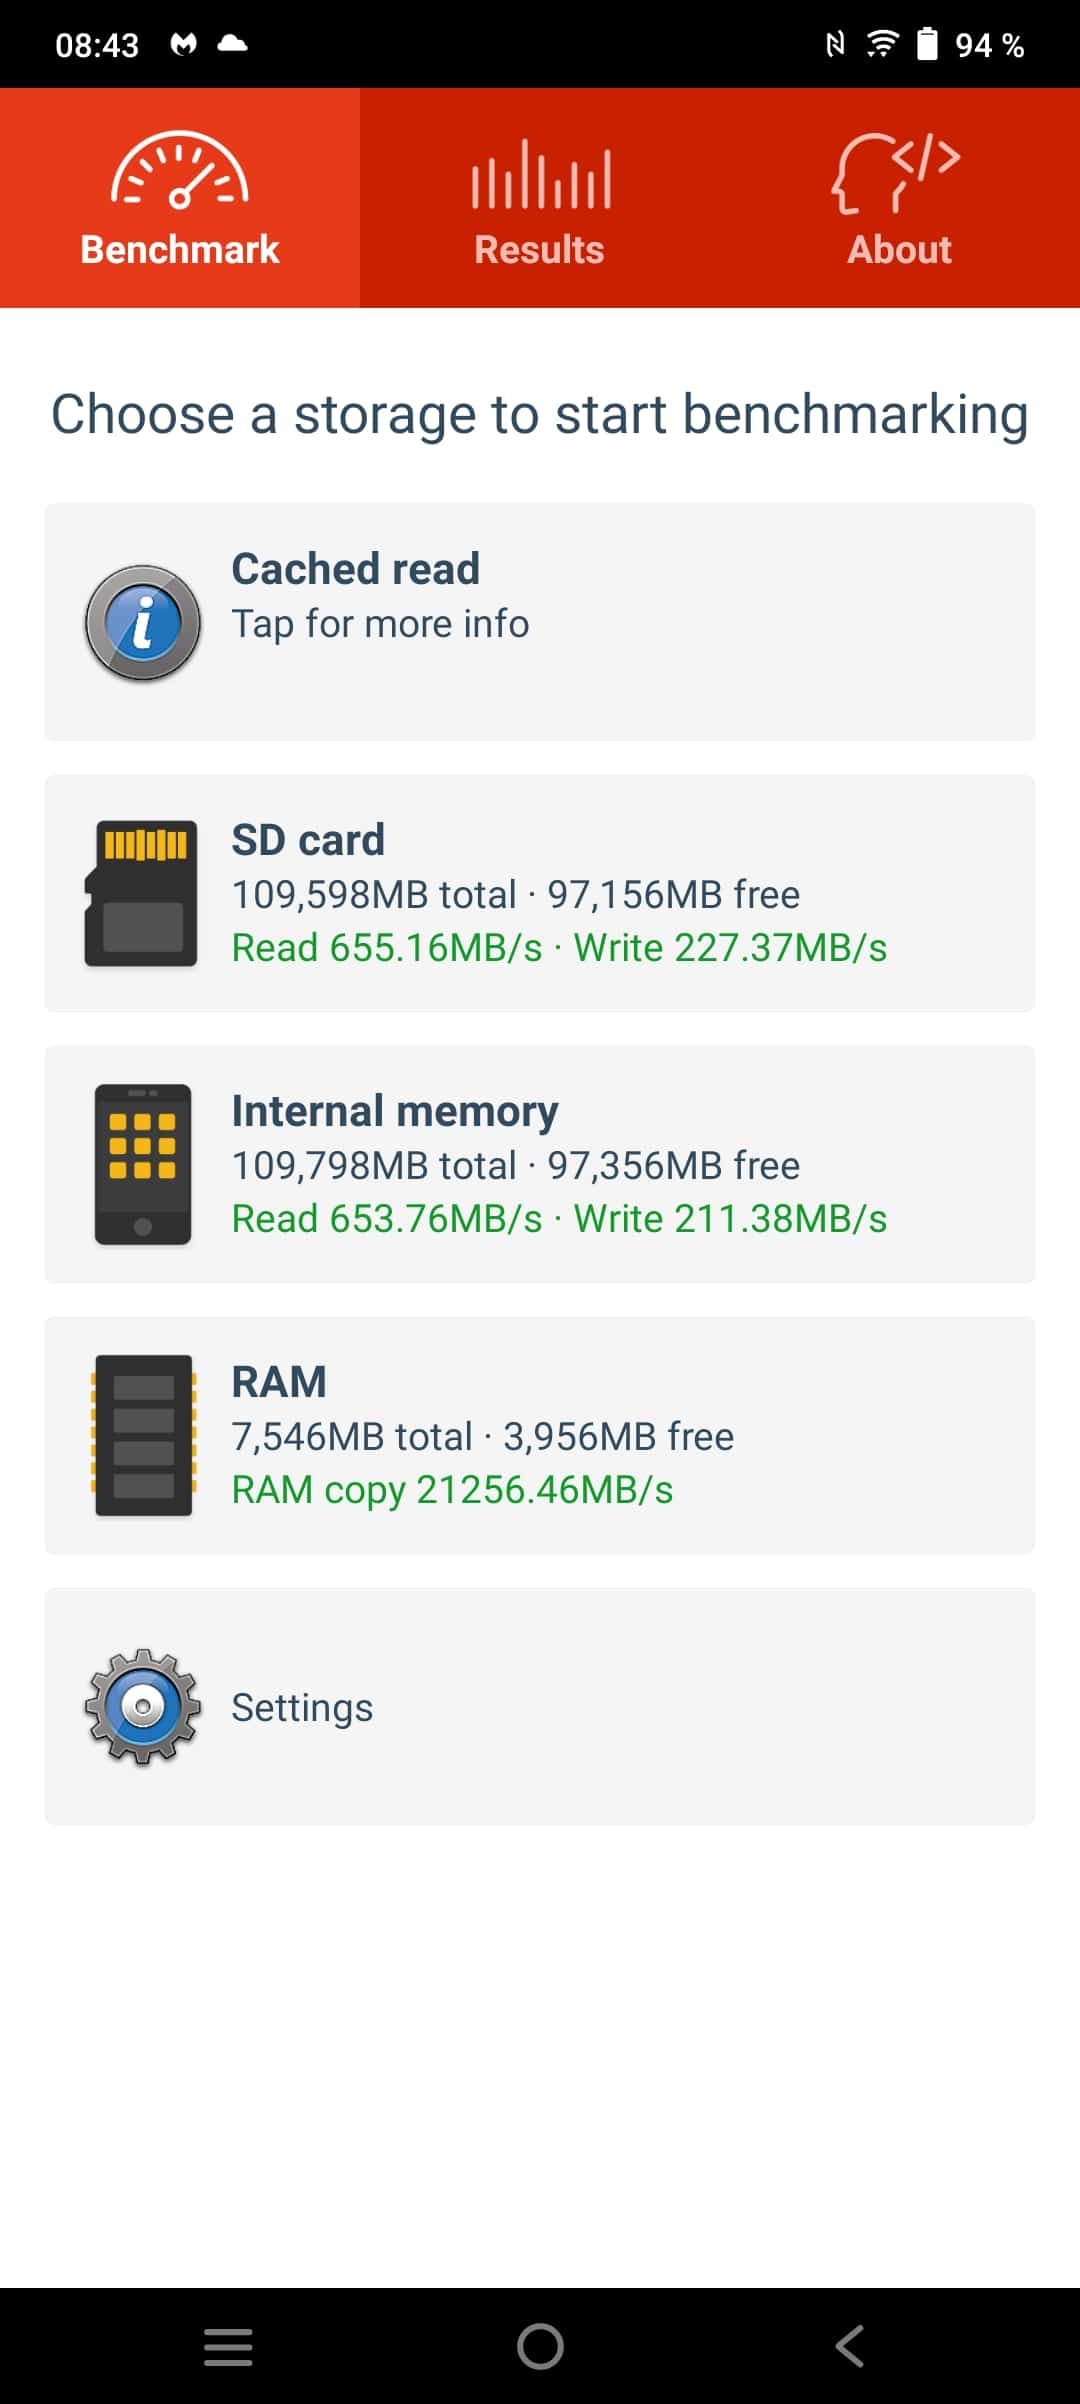This screenshot has height=2404, width=1080.
Task: Tap the phone Internal memory icon
Action: (143, 1164)
